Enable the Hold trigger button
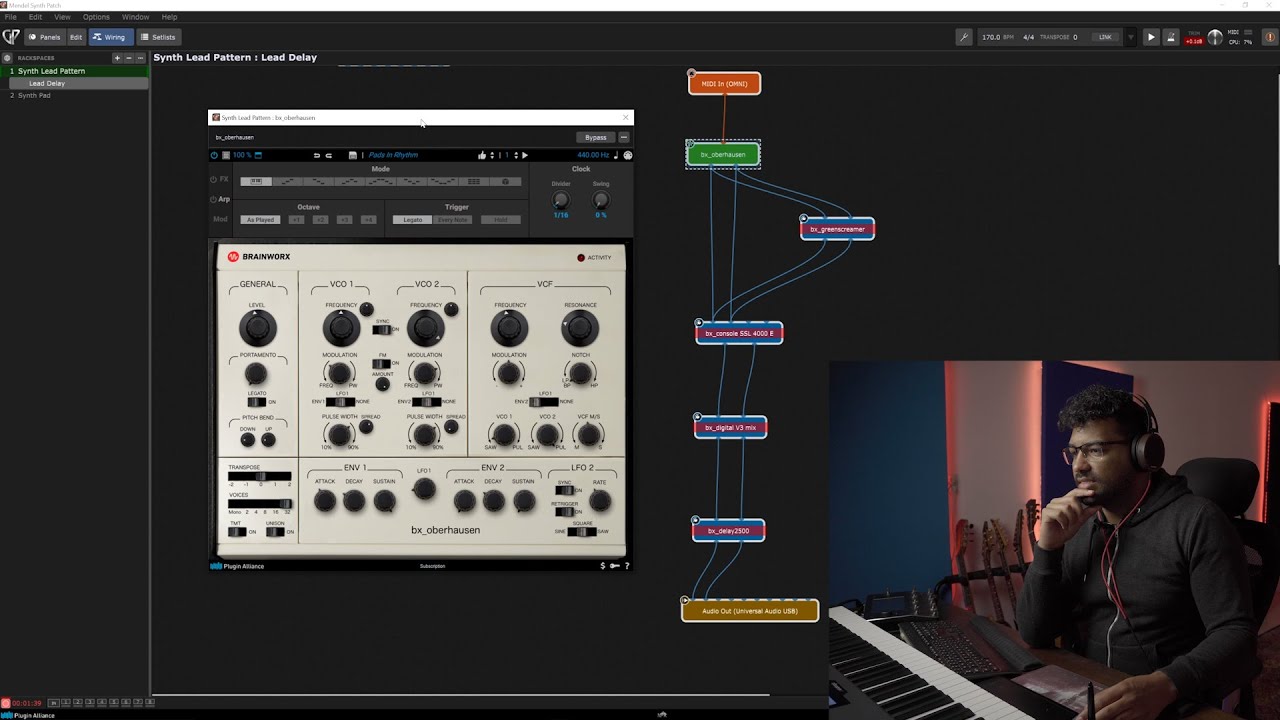This screenshot has width=1280, height=720. 501,220
